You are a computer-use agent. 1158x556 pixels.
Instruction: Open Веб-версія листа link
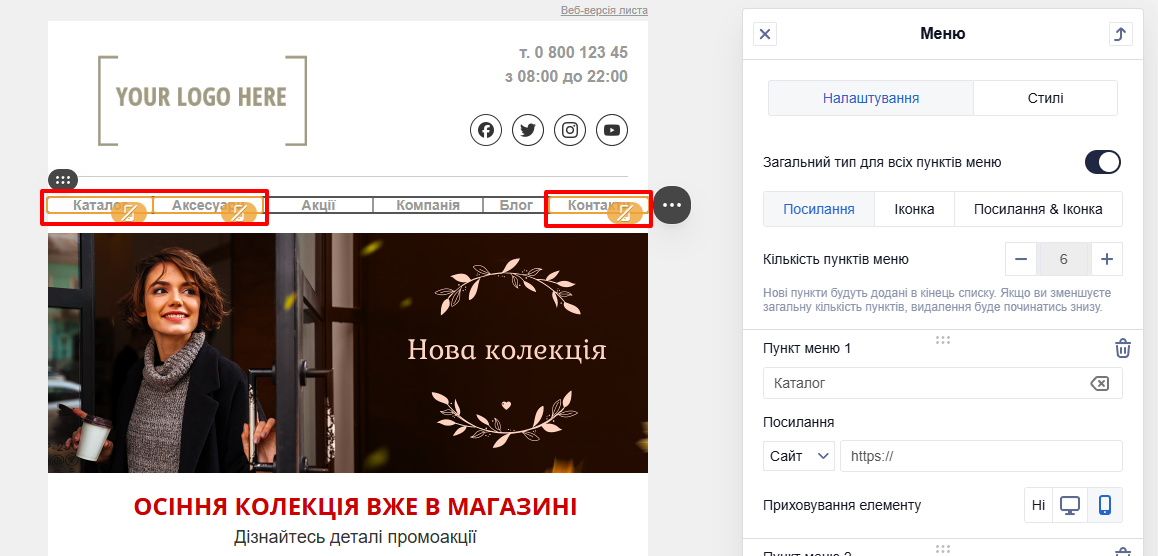point(603,10)
